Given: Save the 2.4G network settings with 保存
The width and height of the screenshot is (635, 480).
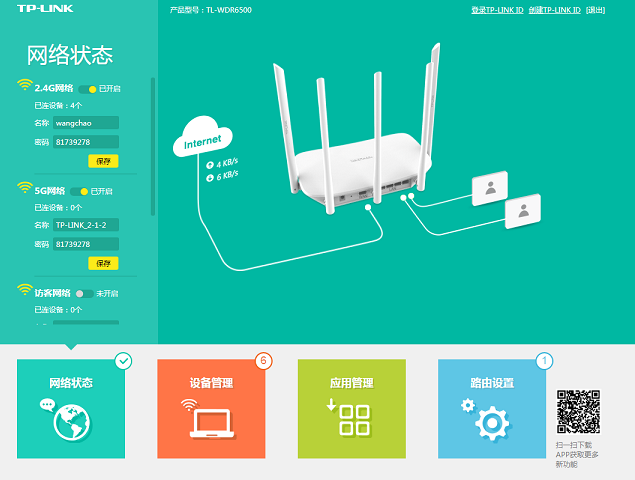Looking at the screenshot, I should [x=103, y=161].
